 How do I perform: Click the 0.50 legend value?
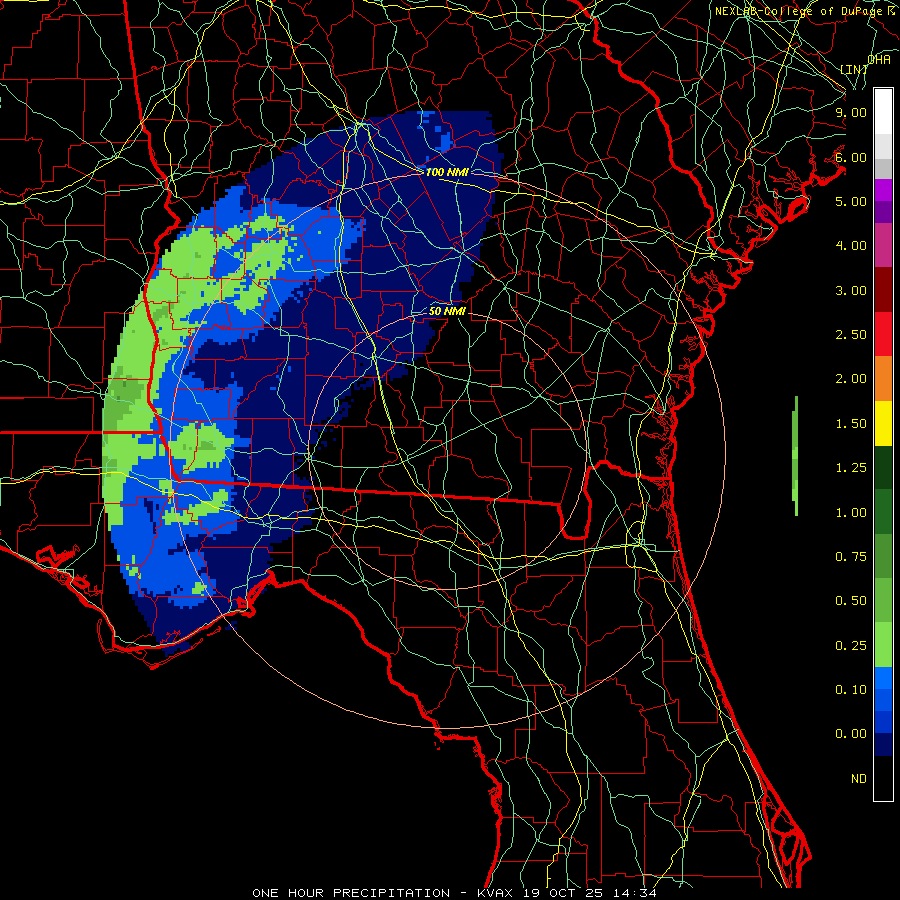coord(851,601)
